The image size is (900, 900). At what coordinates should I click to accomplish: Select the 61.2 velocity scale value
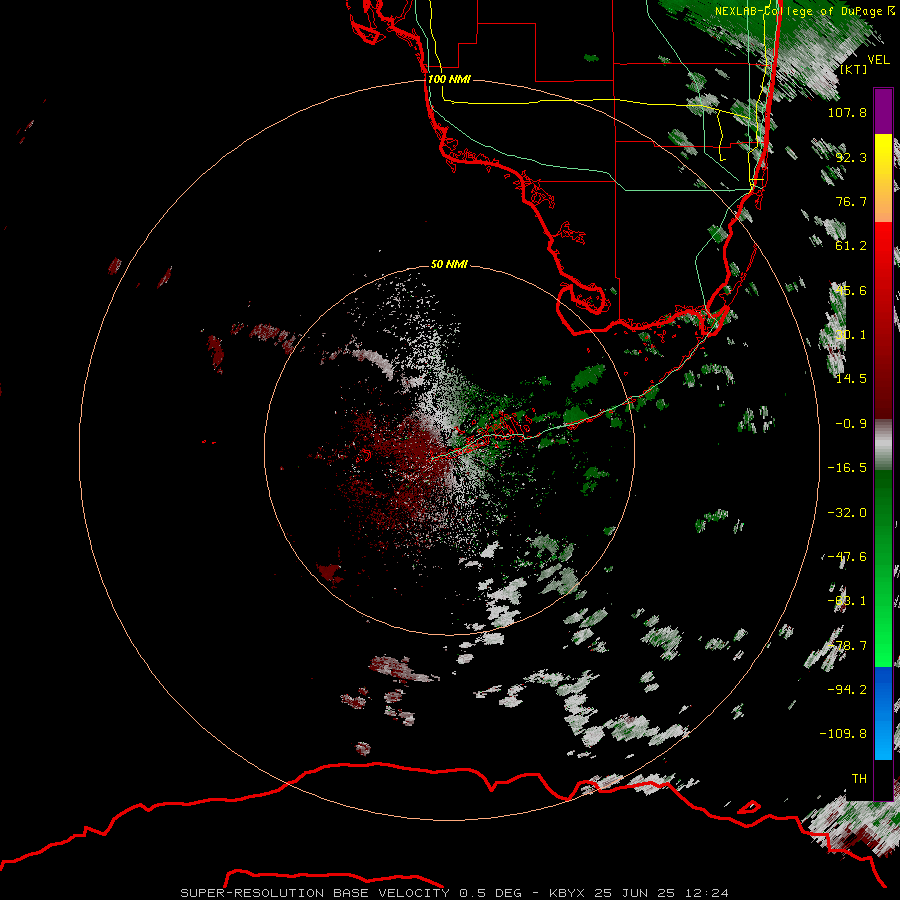click(851, 246)
